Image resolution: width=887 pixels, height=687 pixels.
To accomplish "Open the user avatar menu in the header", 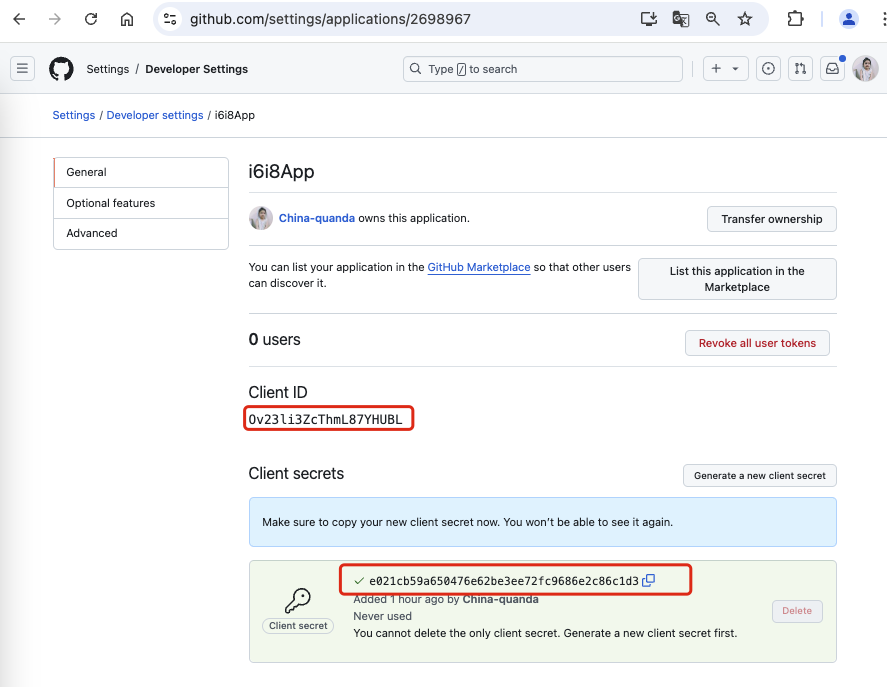I will 865,69.
